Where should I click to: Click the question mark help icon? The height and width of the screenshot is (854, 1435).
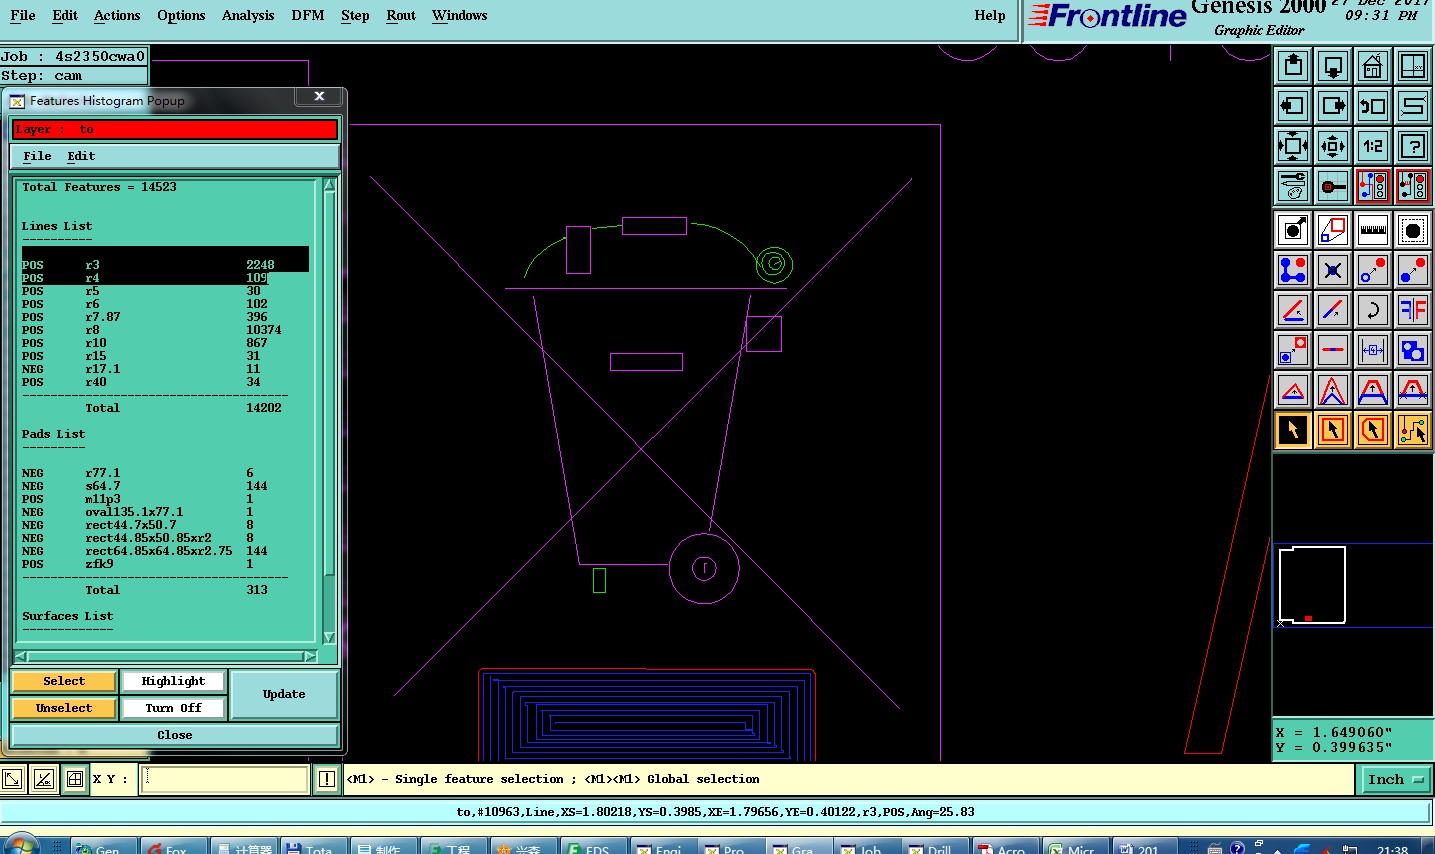coord(1413,146)
